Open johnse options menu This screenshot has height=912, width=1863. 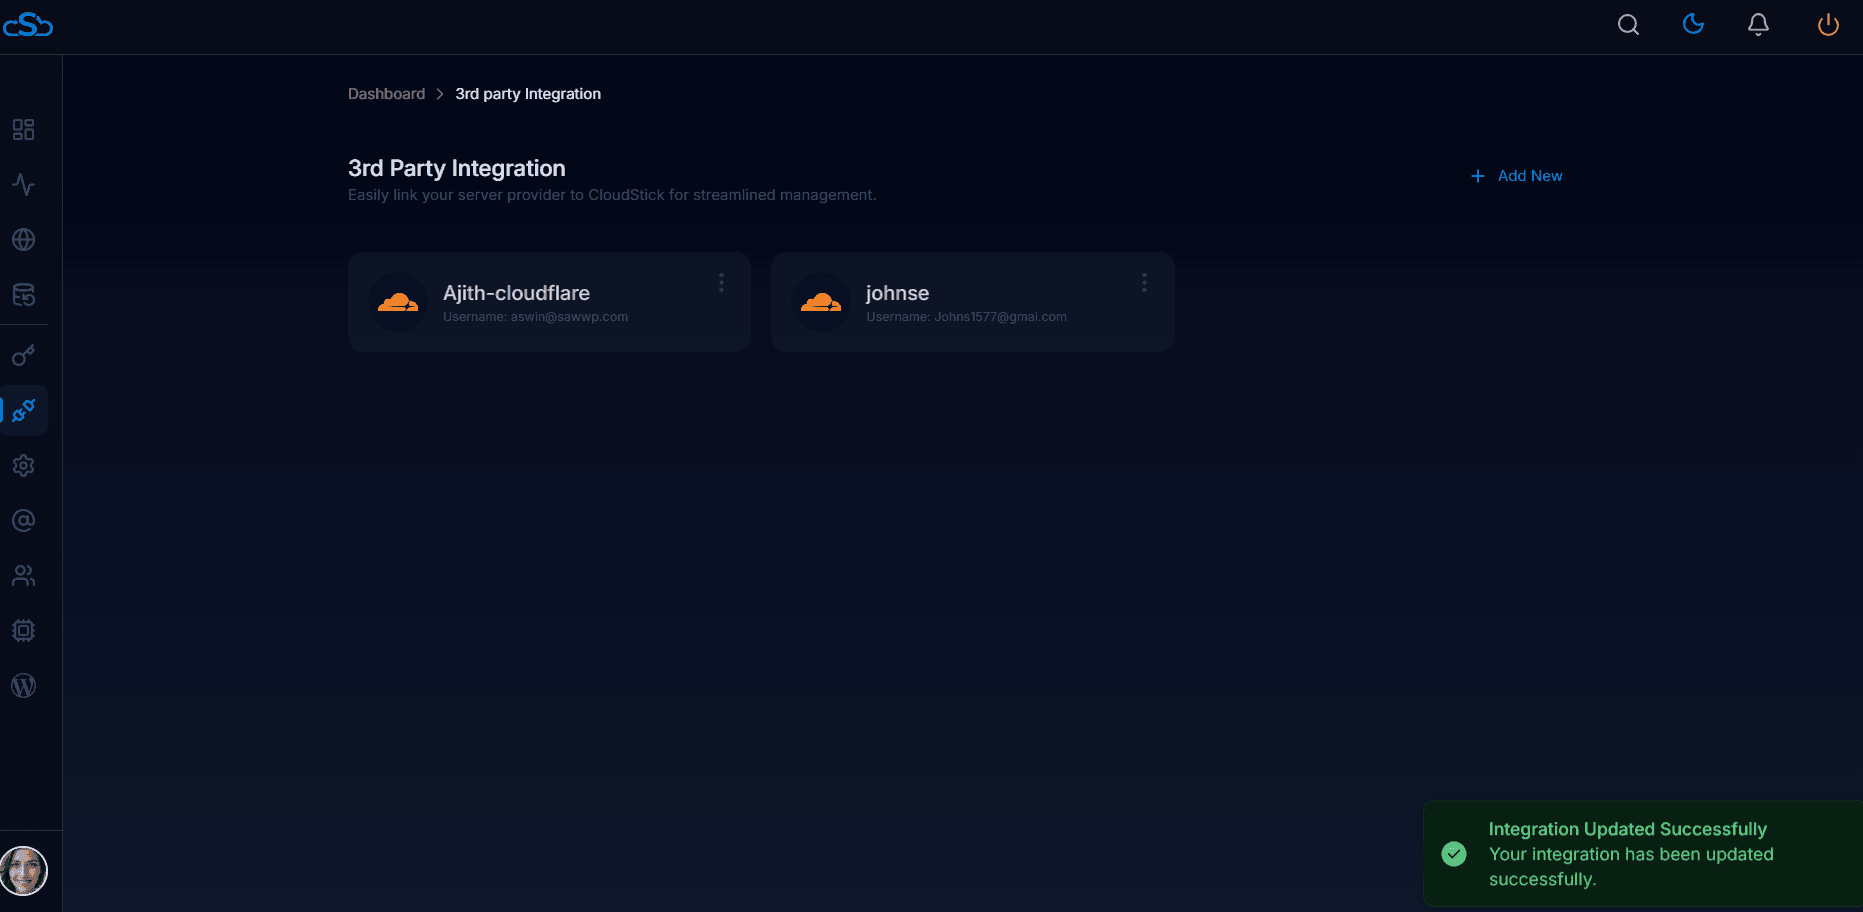click(x=1144, y=283)
